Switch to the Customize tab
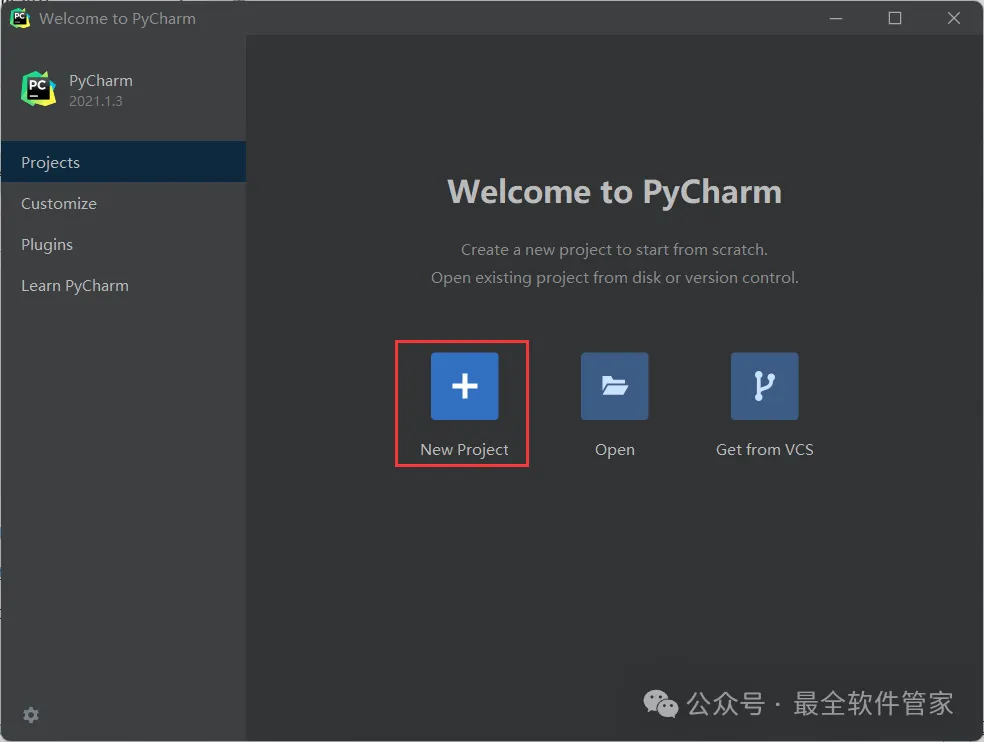The width and height of the screenshot is (984, 742). tap(124, 203)
